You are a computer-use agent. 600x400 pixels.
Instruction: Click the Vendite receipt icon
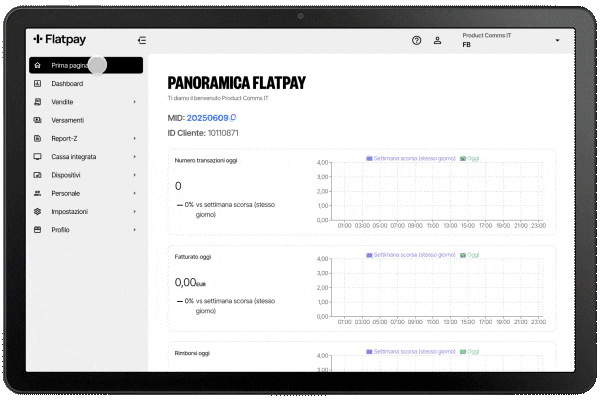[x=38, y=102]
